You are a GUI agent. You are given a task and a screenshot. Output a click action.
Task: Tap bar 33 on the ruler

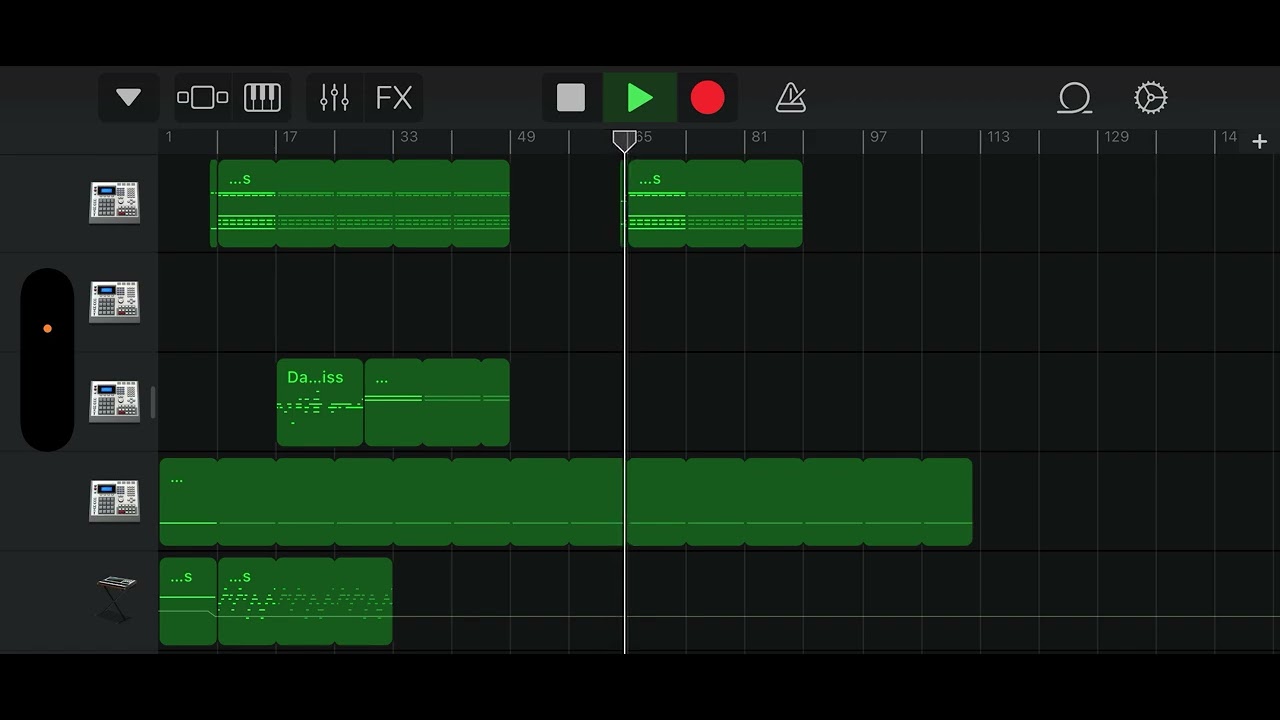pyautogui.click(x=409, y=137)
